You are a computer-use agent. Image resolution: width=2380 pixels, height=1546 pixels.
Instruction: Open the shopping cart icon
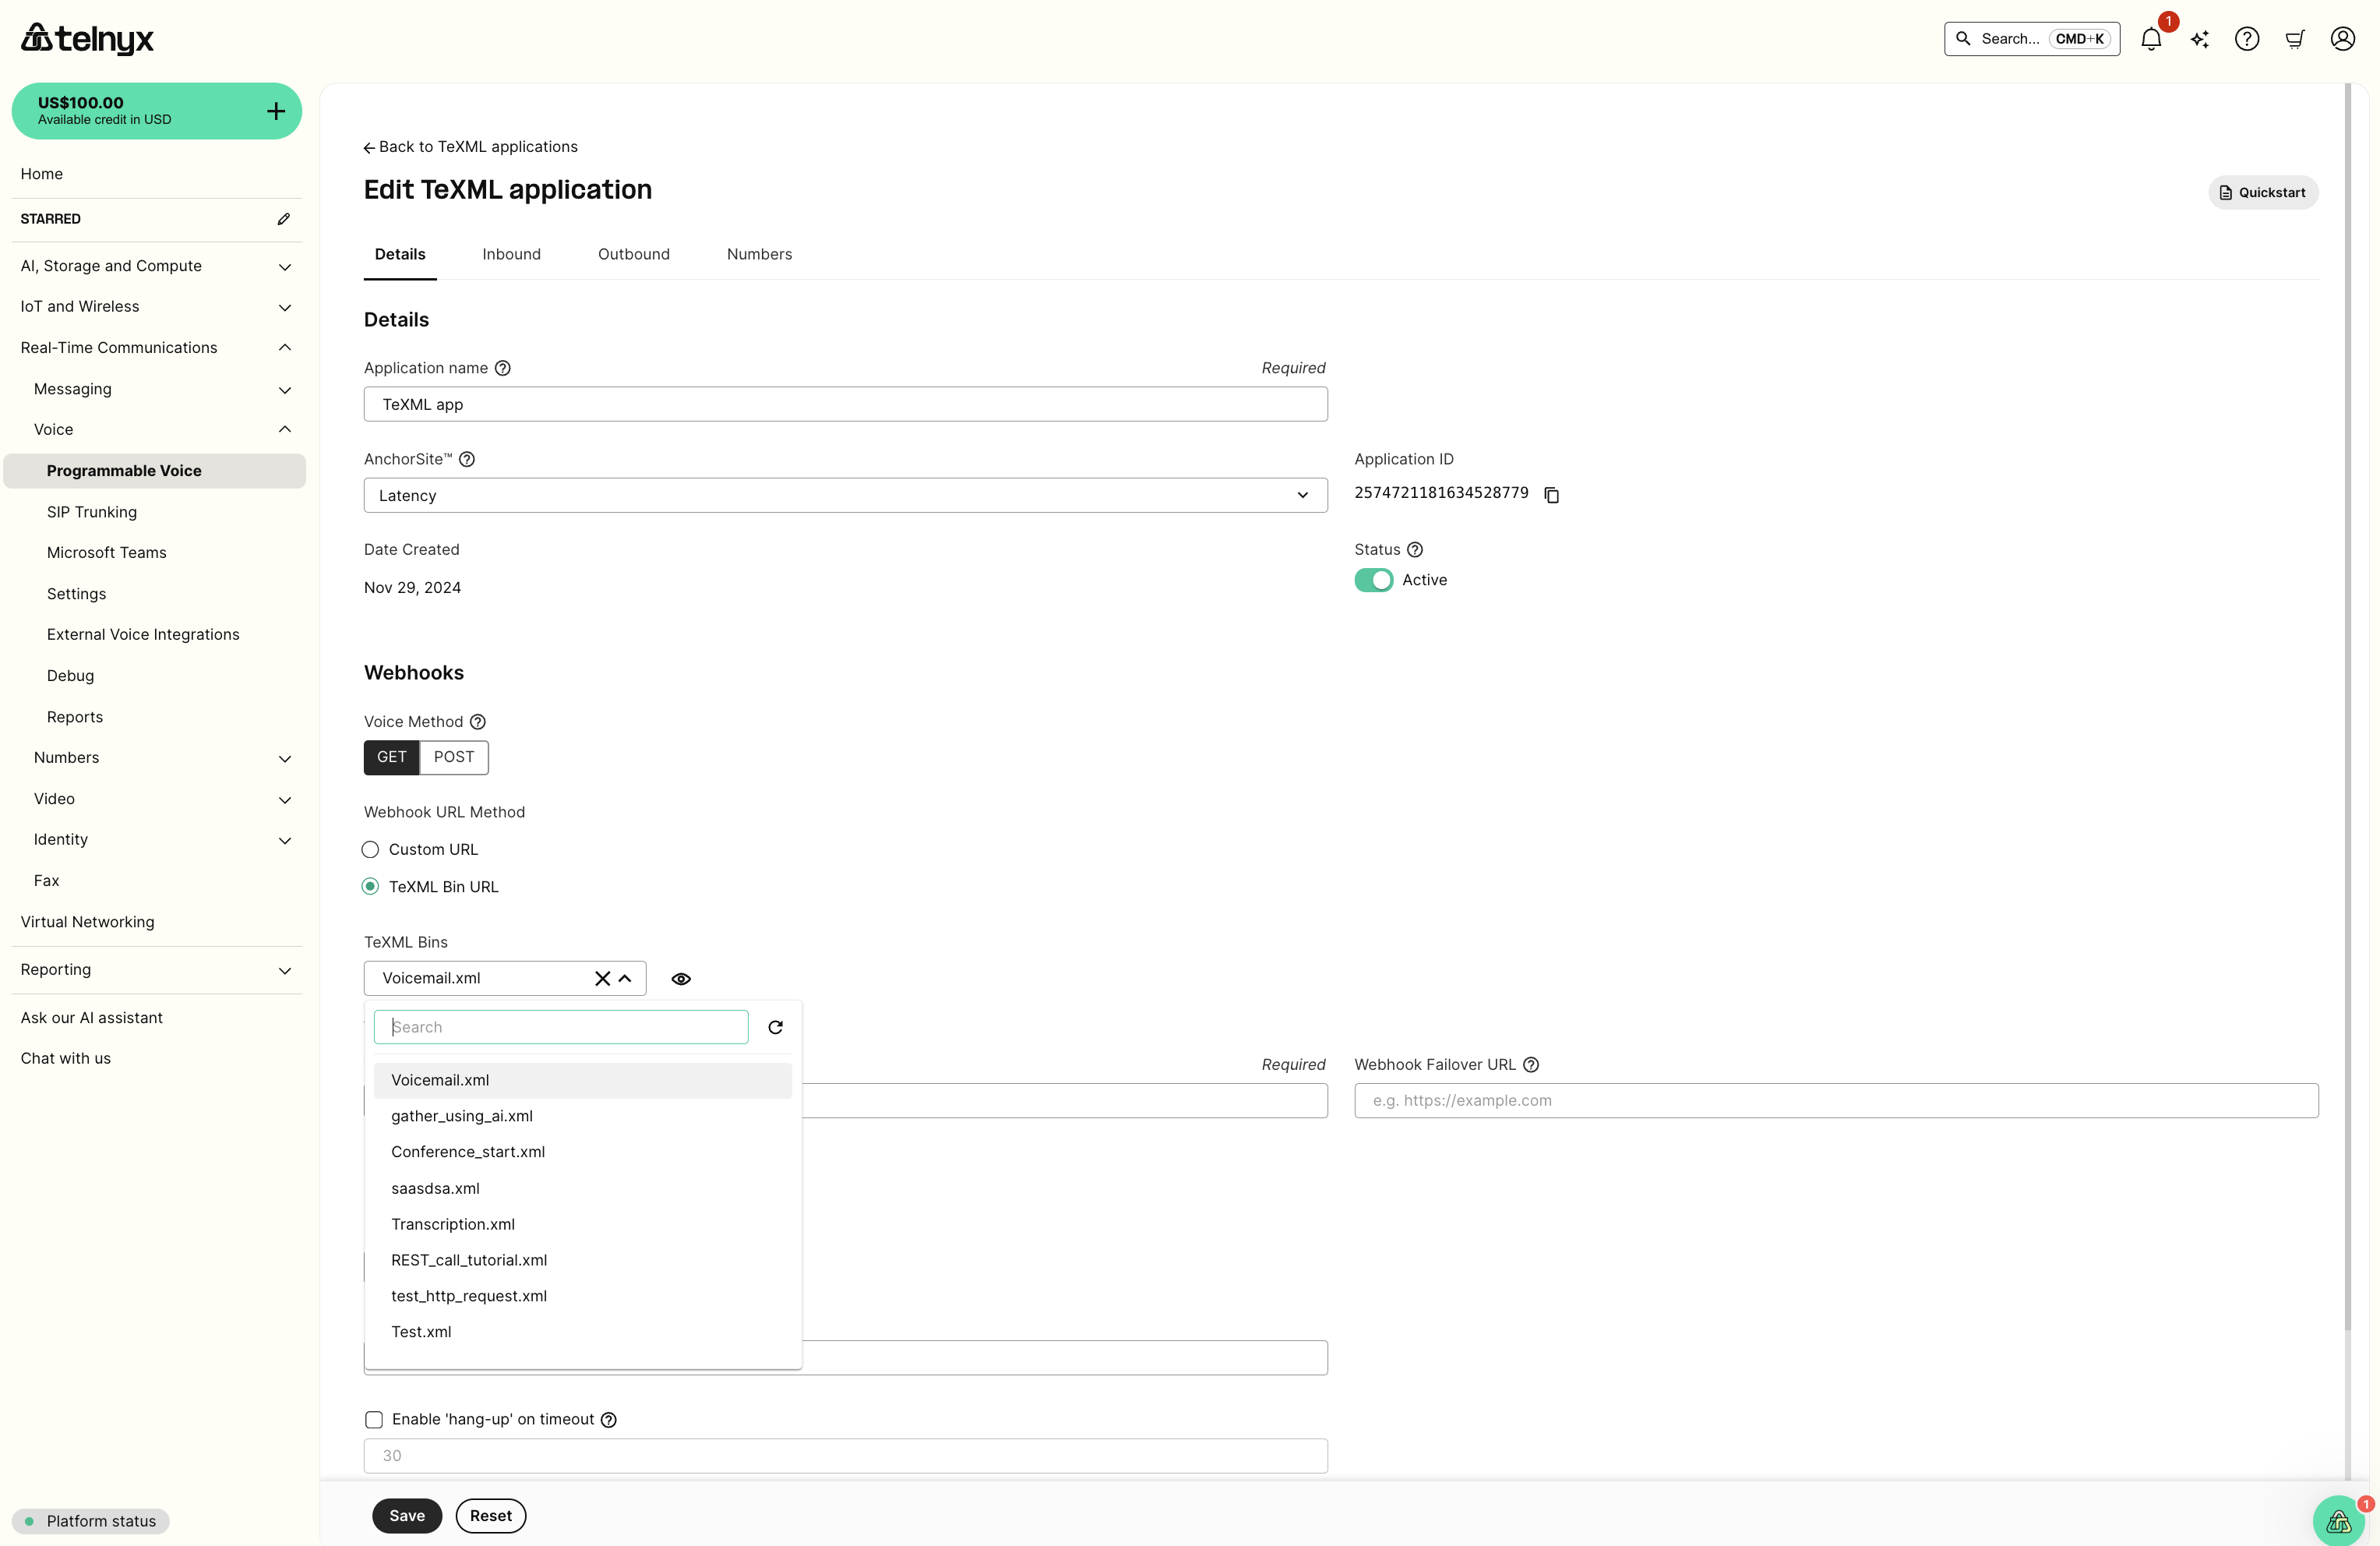point(2295,39)
